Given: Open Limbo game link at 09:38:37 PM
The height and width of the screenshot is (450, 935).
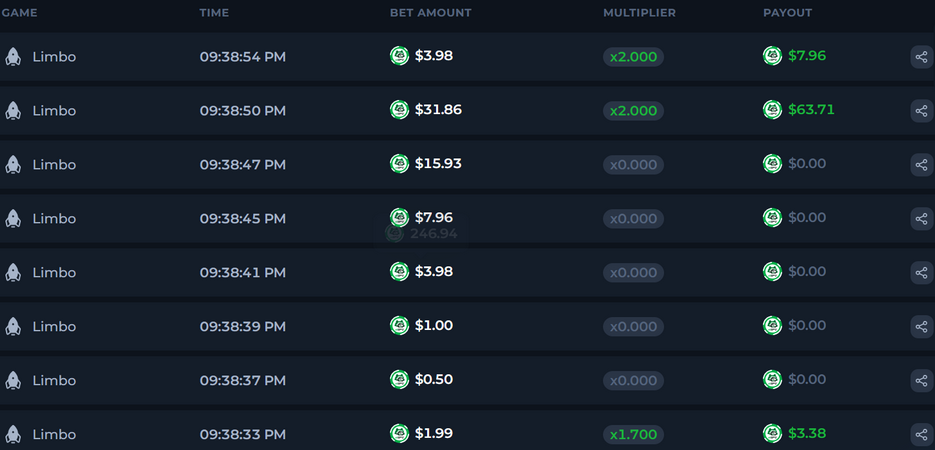Looking at the screenshot, I should [x=54, y=380].
